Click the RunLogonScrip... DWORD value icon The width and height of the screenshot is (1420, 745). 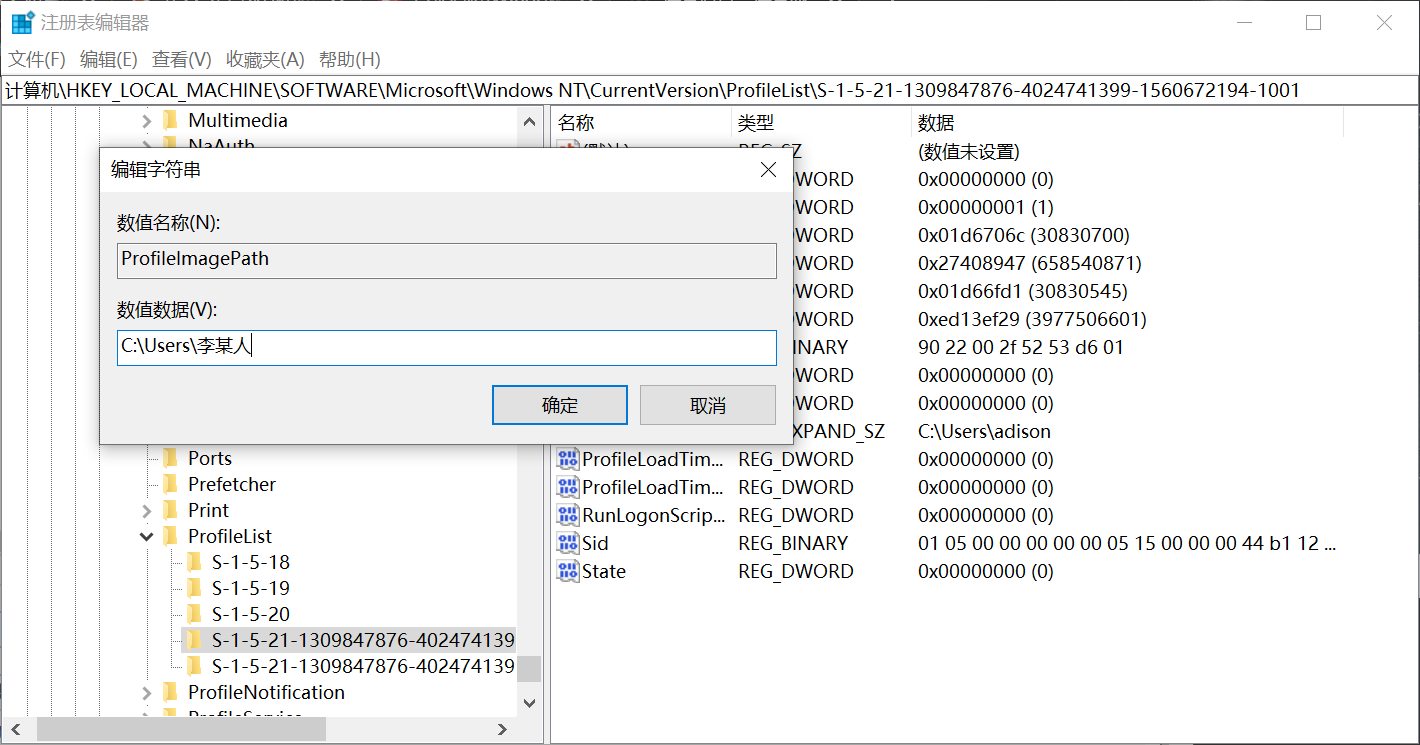tap(568, 515)
